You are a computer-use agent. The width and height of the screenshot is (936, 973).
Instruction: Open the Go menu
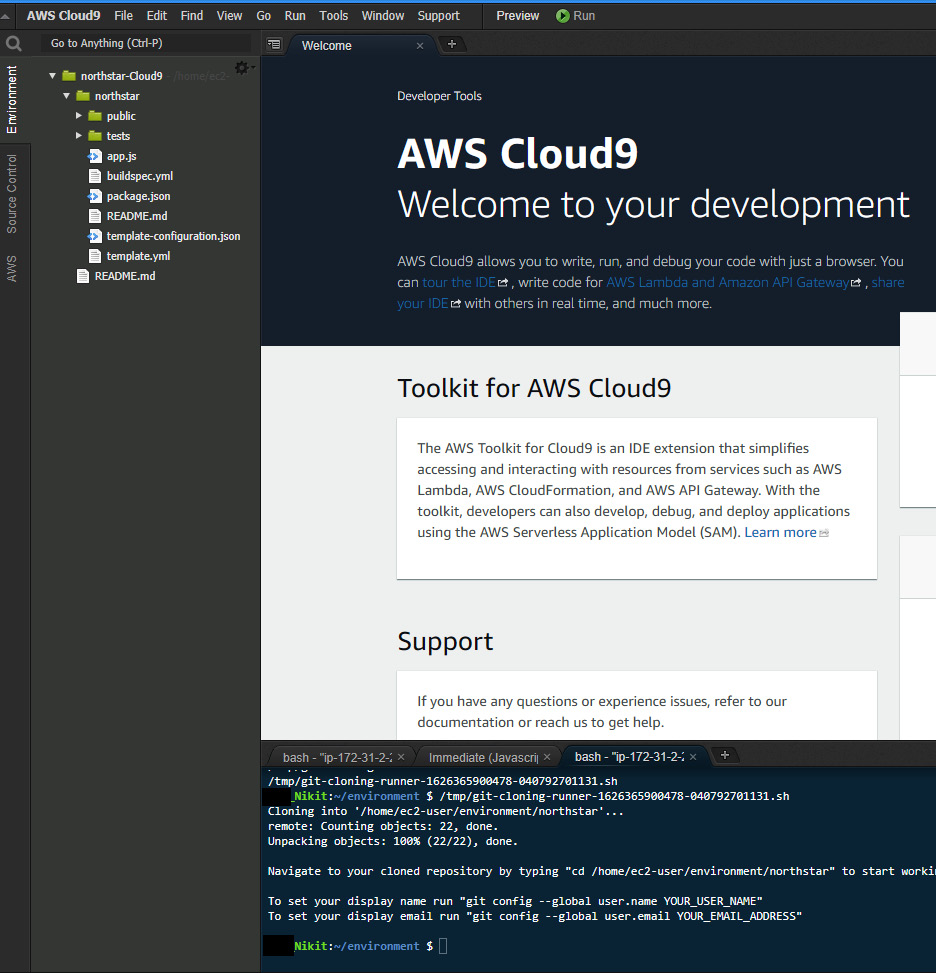263,16
